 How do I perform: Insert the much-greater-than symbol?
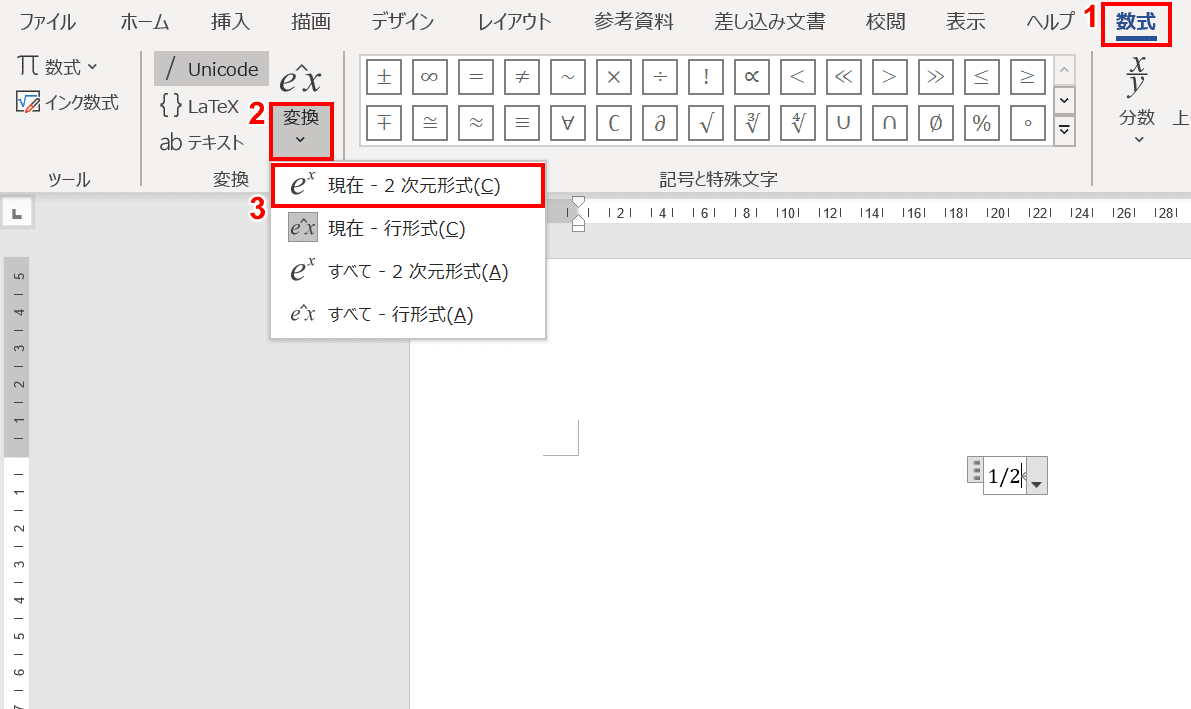click(936, 77)
